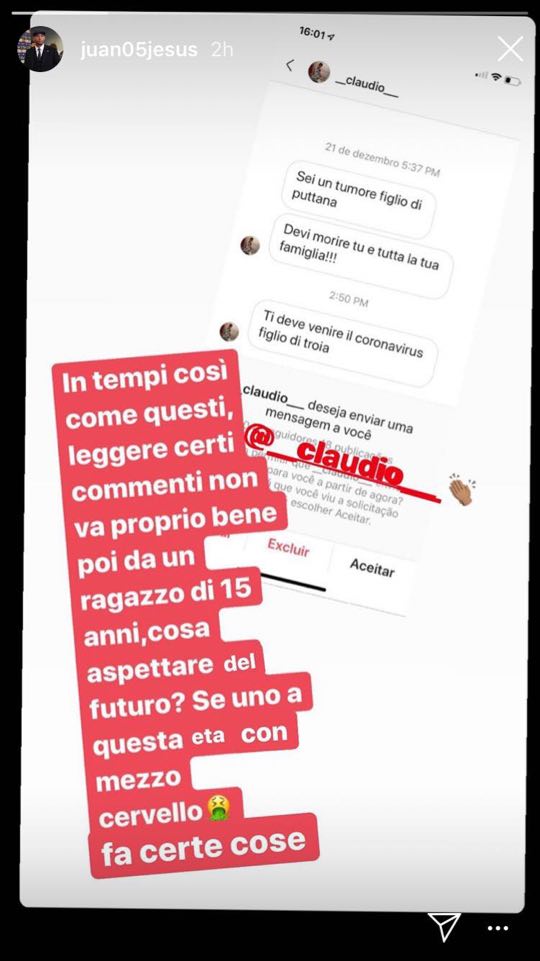Click the back chevron beside __claudio__
Screen dimensions: 540x961
pos(290,64)
